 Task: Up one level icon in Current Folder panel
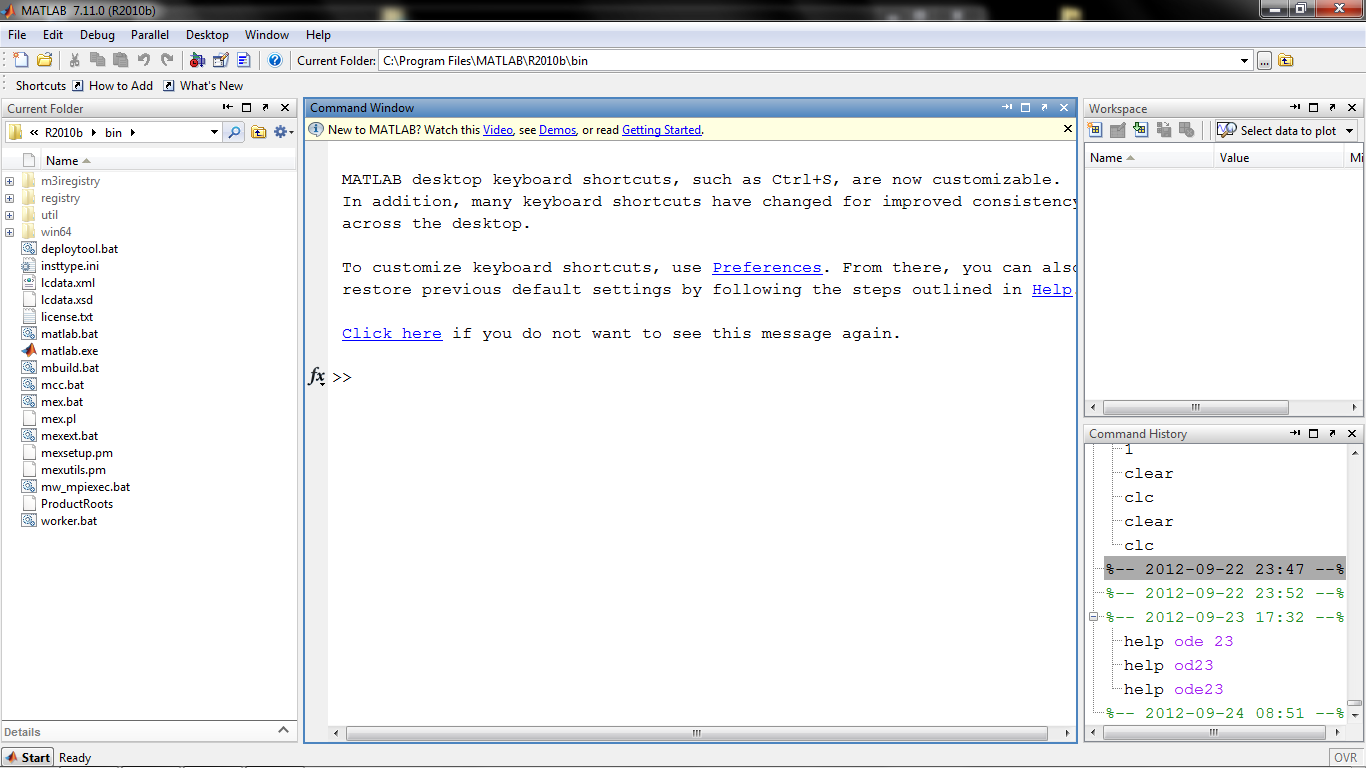(259, 132)
